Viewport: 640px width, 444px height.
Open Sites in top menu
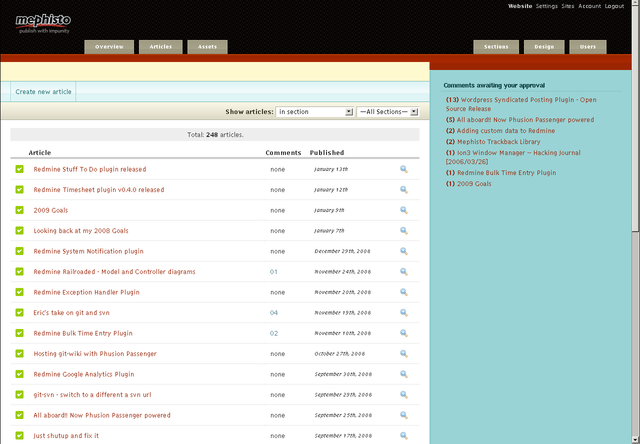coord(568,6)
